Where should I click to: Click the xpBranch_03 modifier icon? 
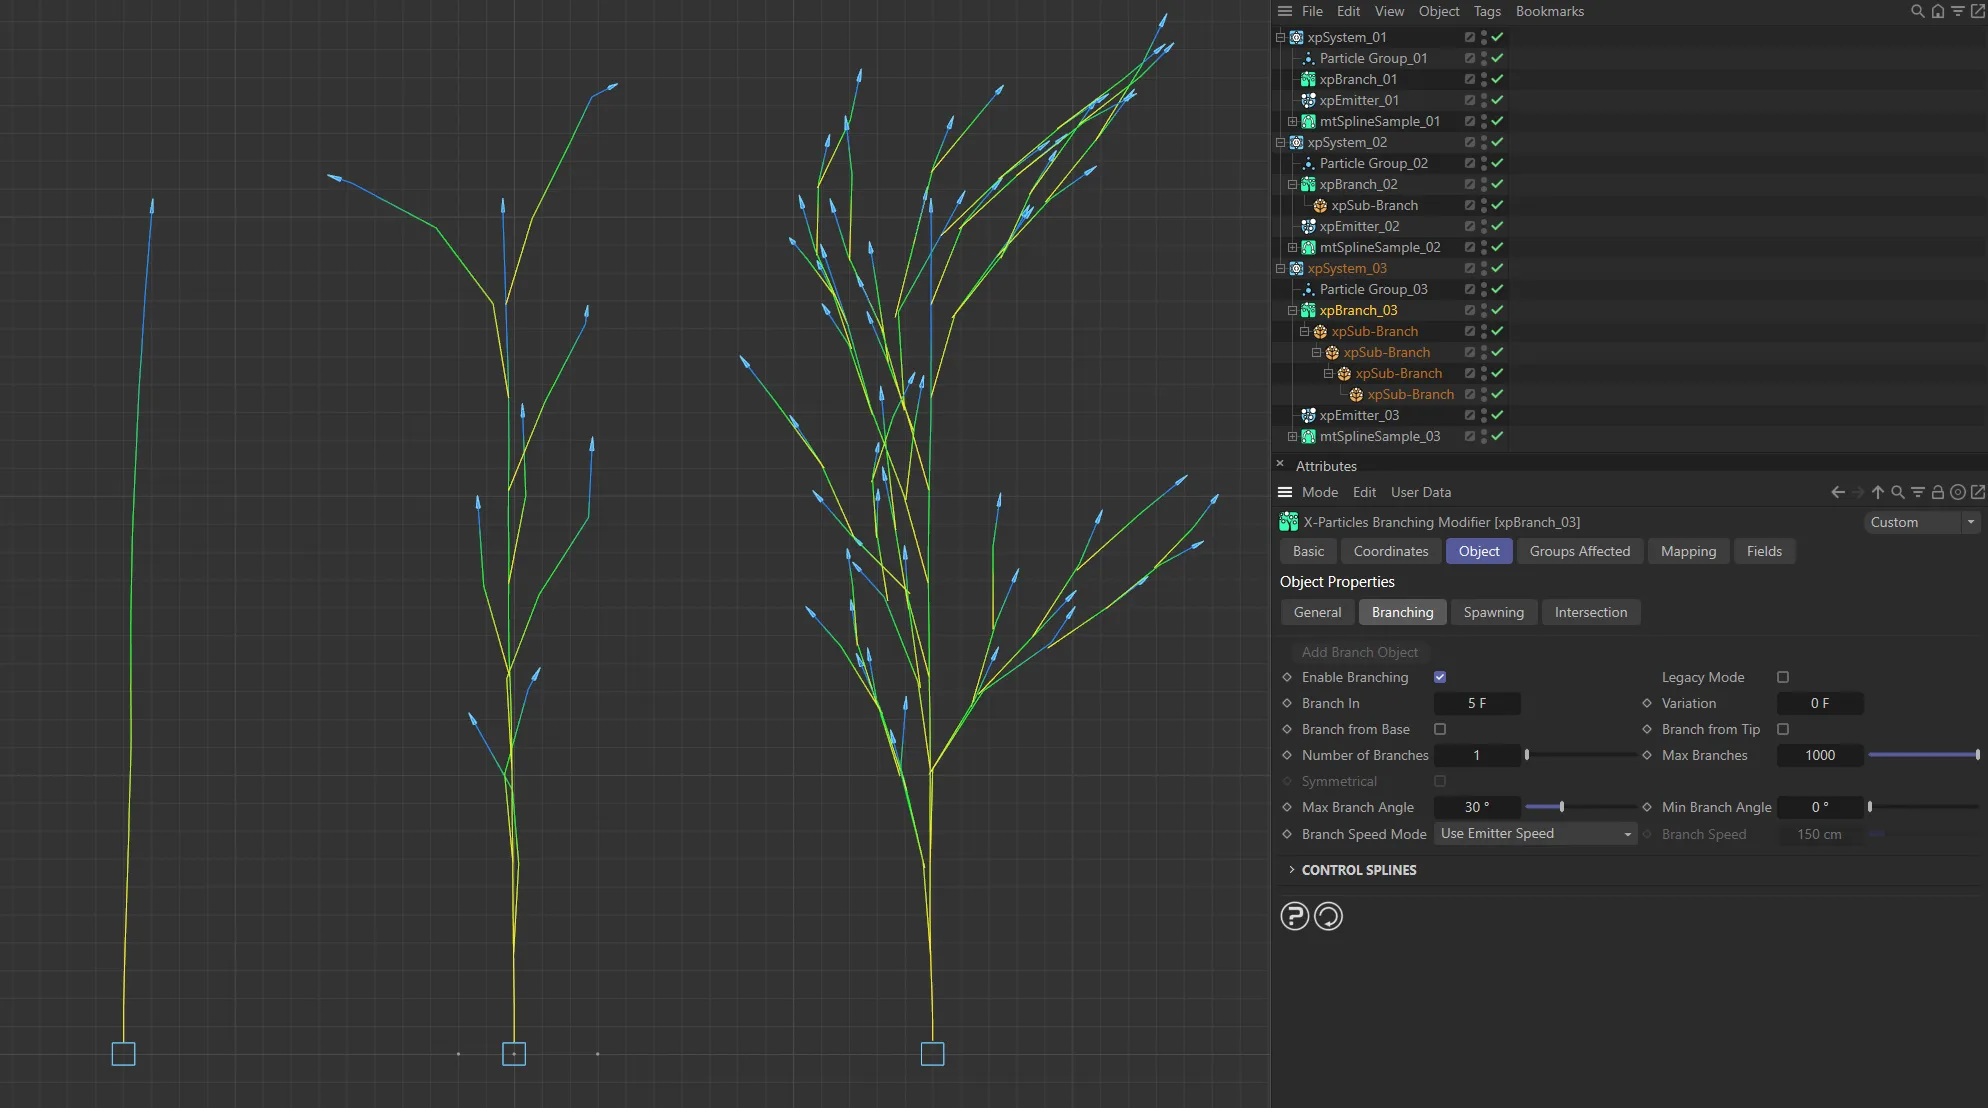pos(1309,310)
